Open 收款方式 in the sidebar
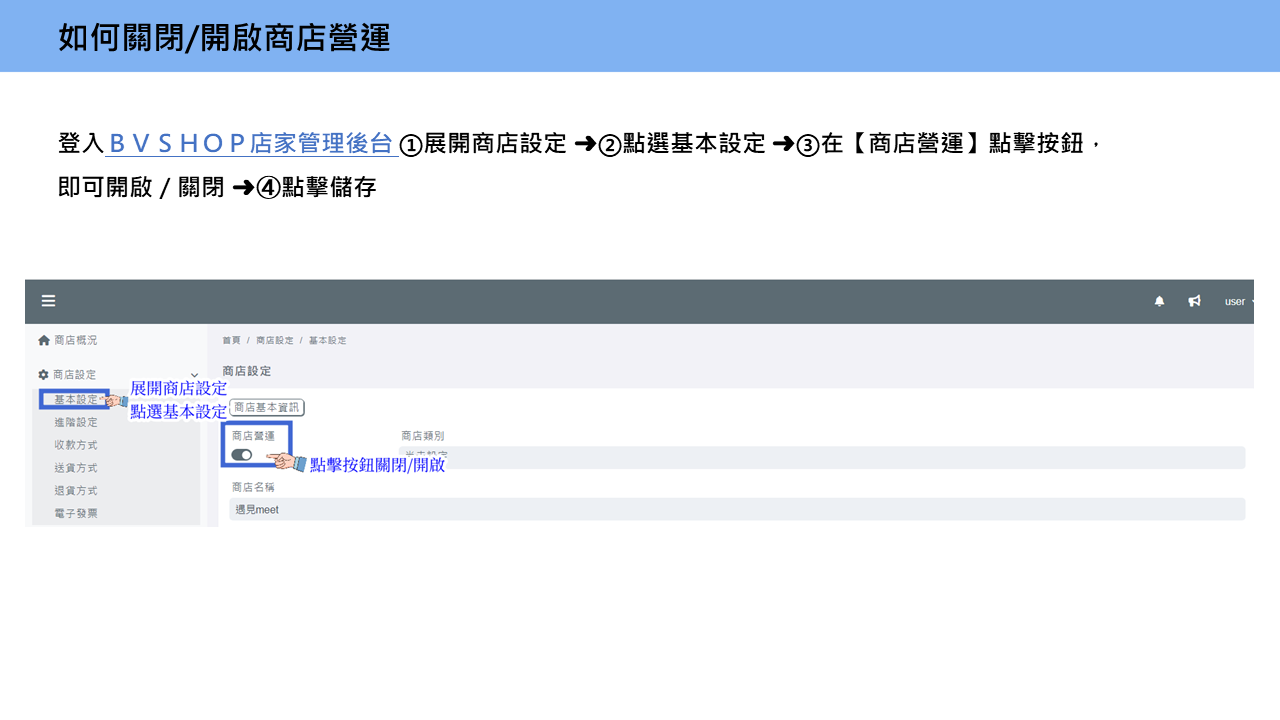 coord(76,445)
